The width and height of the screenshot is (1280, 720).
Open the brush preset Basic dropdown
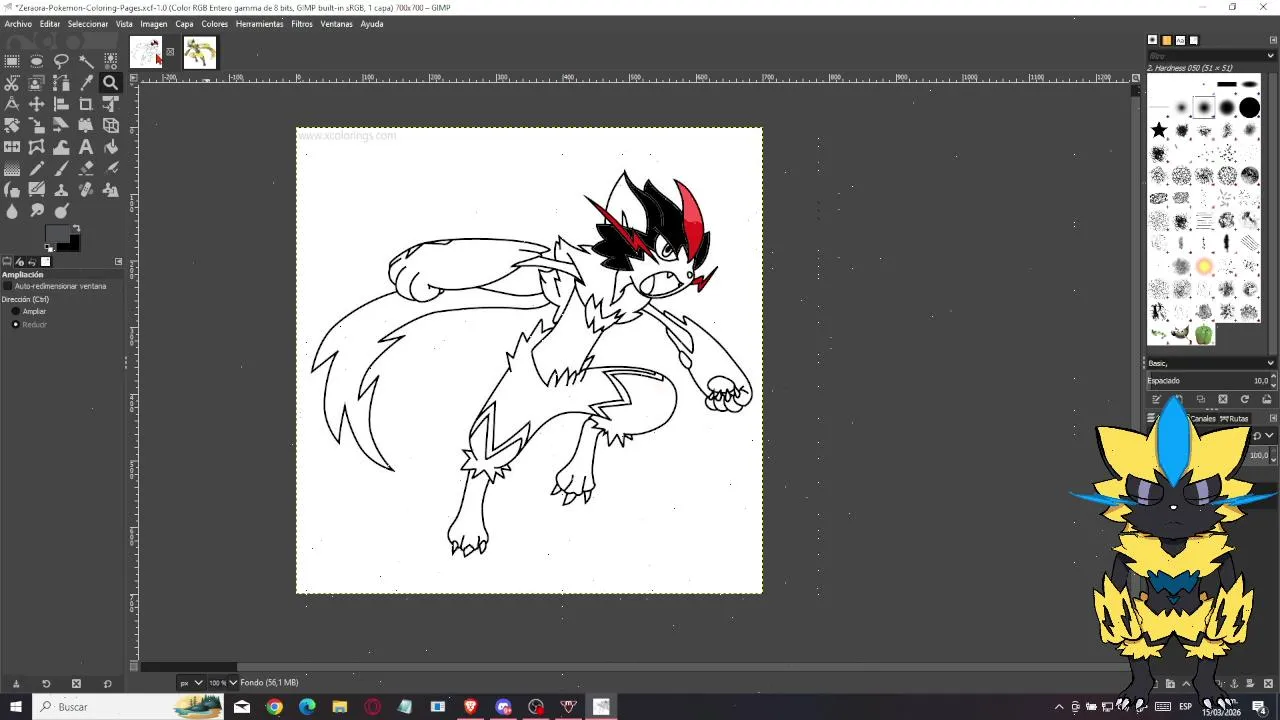tap(1211, 363)
